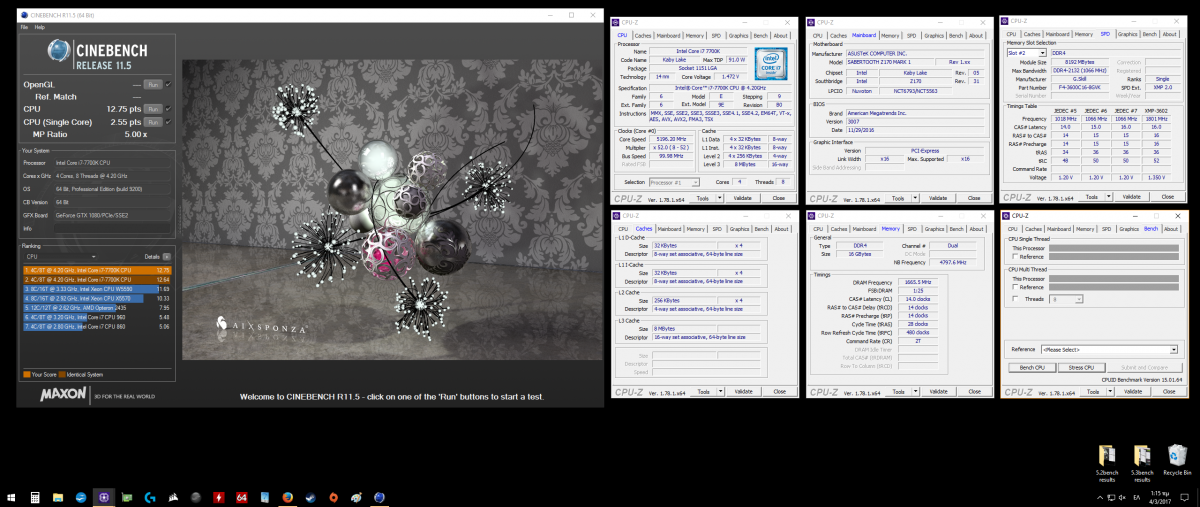1200x507 pixels.
Task: Open the Slot #2 dropdown in SPD
Action: click(1026, 52)
